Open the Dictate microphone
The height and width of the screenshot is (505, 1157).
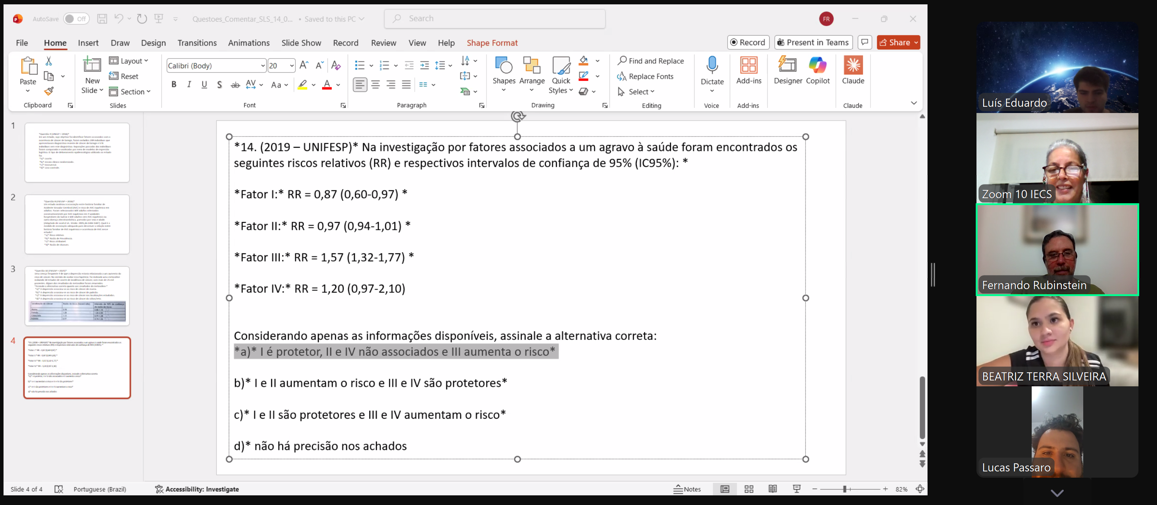coord(712,65)
